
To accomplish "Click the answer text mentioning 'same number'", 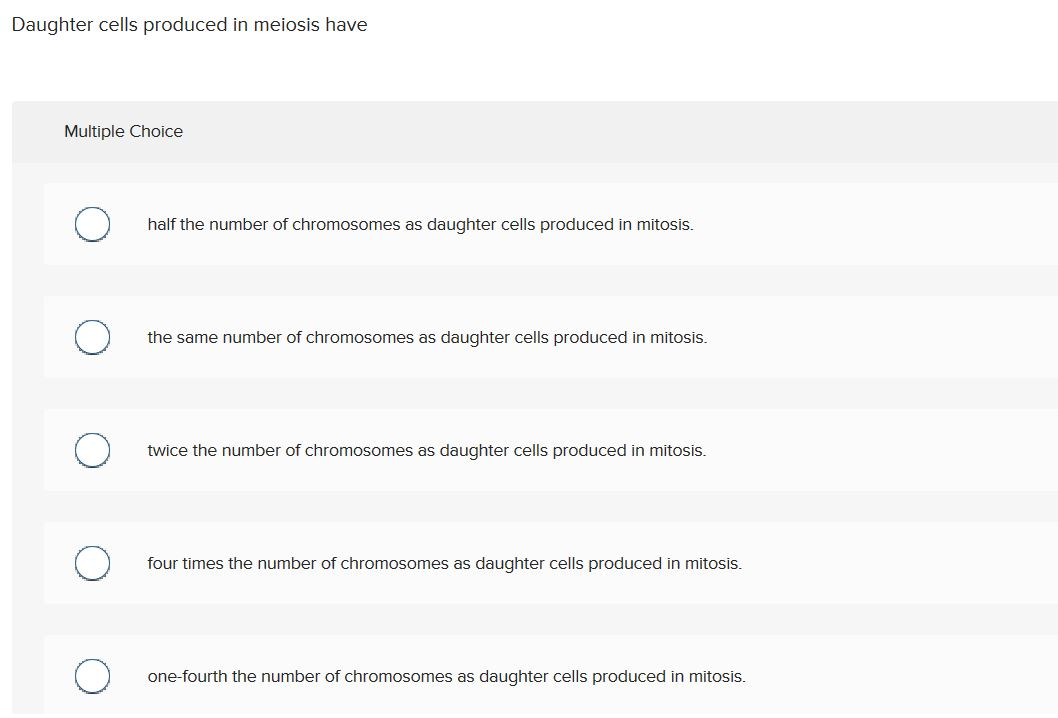I will click(427, 338).
